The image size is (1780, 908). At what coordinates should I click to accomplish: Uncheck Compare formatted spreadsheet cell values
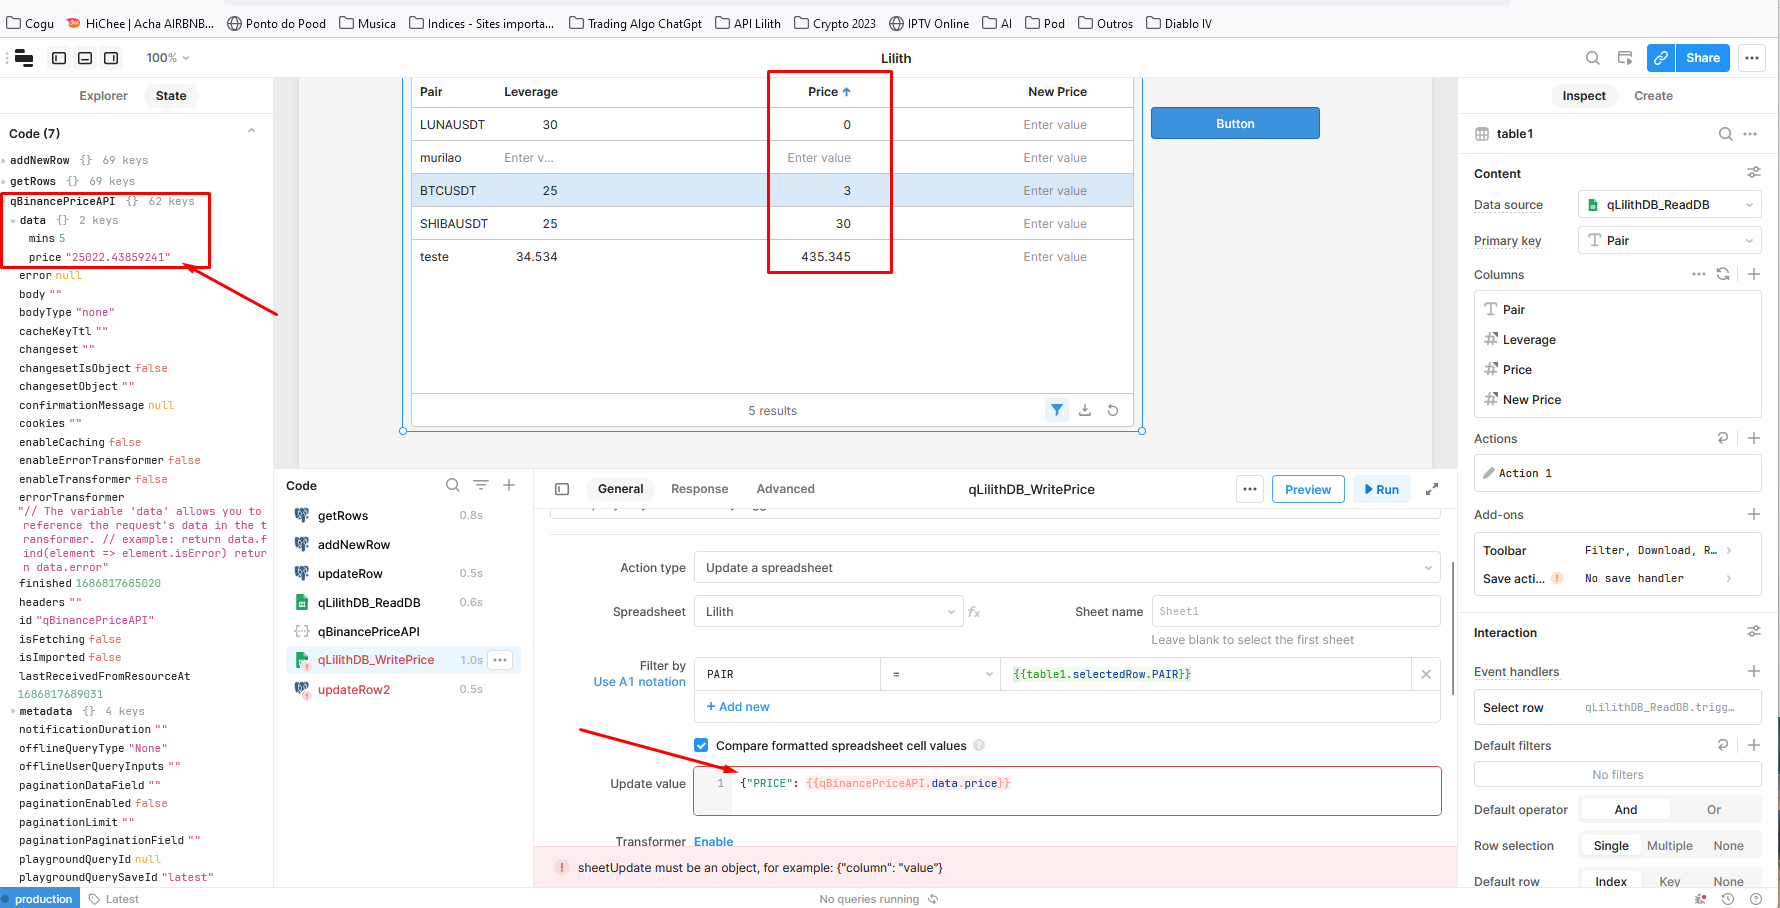(701, 745)
